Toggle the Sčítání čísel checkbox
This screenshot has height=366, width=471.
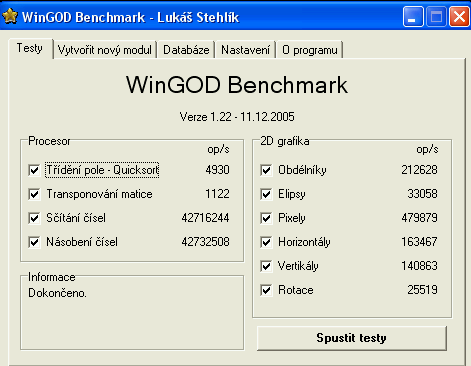click(x=34, y=218)
